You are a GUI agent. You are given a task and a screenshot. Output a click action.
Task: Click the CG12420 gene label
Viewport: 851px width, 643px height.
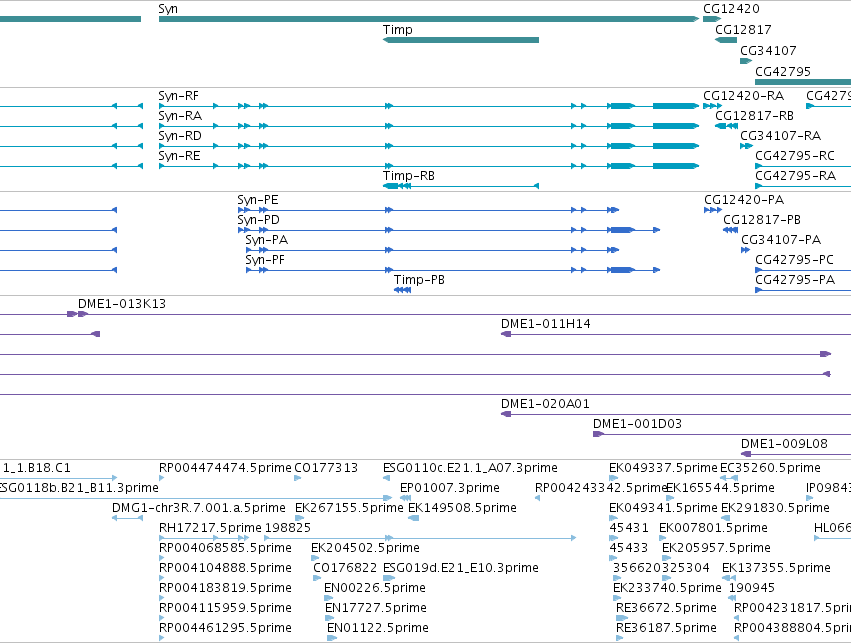pyautogui.click(x=731, y=9)
